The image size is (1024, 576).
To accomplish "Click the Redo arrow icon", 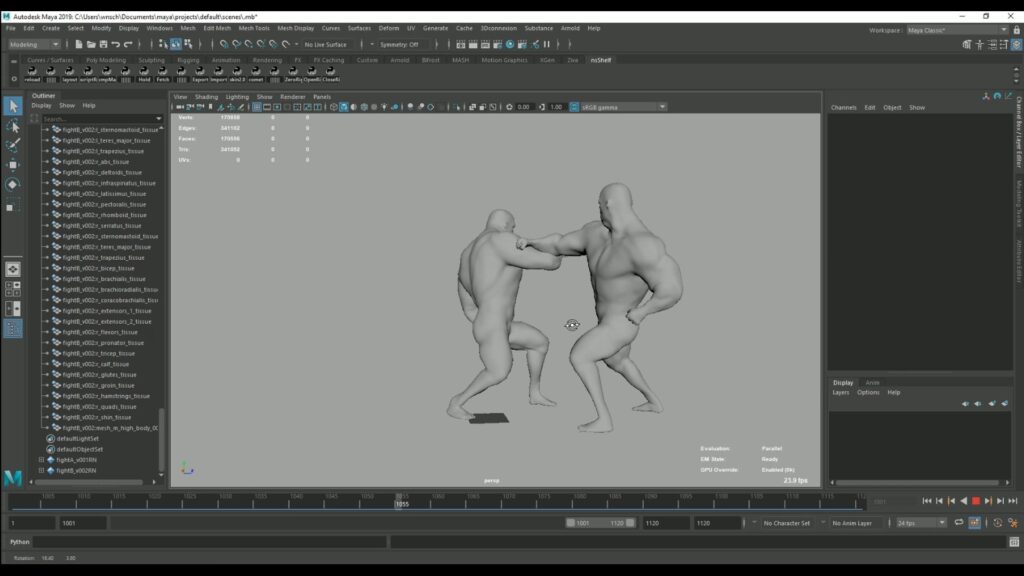I will pos(128,44).
